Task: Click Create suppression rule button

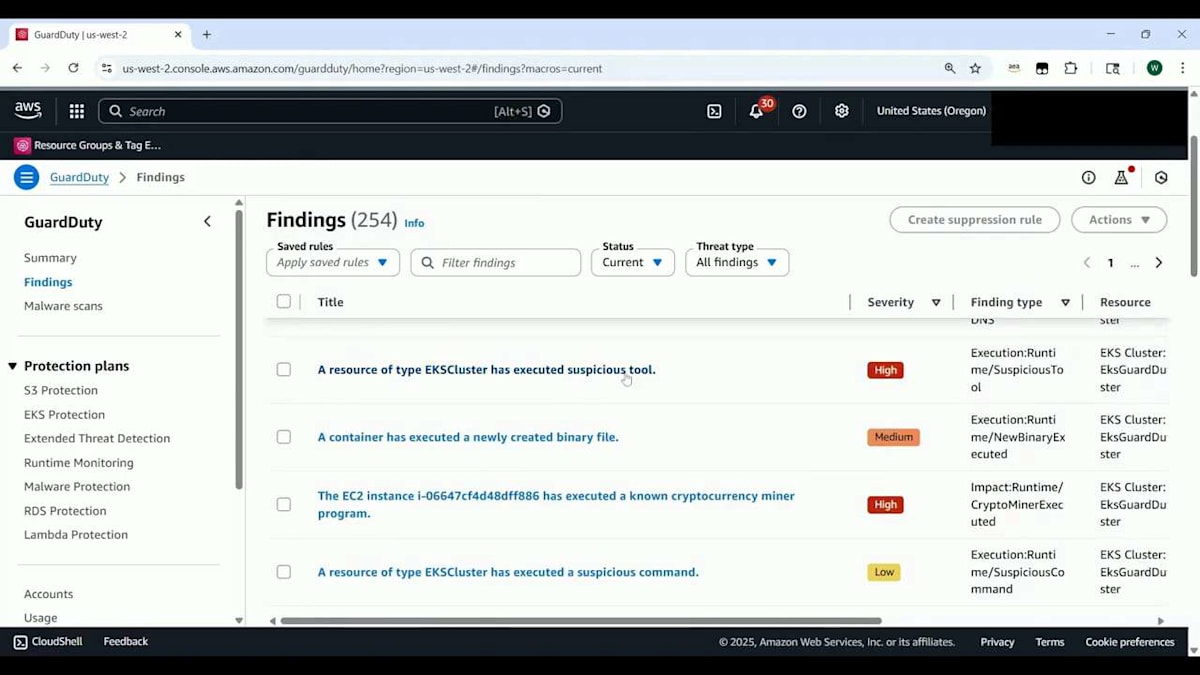Action: [975, 220]
